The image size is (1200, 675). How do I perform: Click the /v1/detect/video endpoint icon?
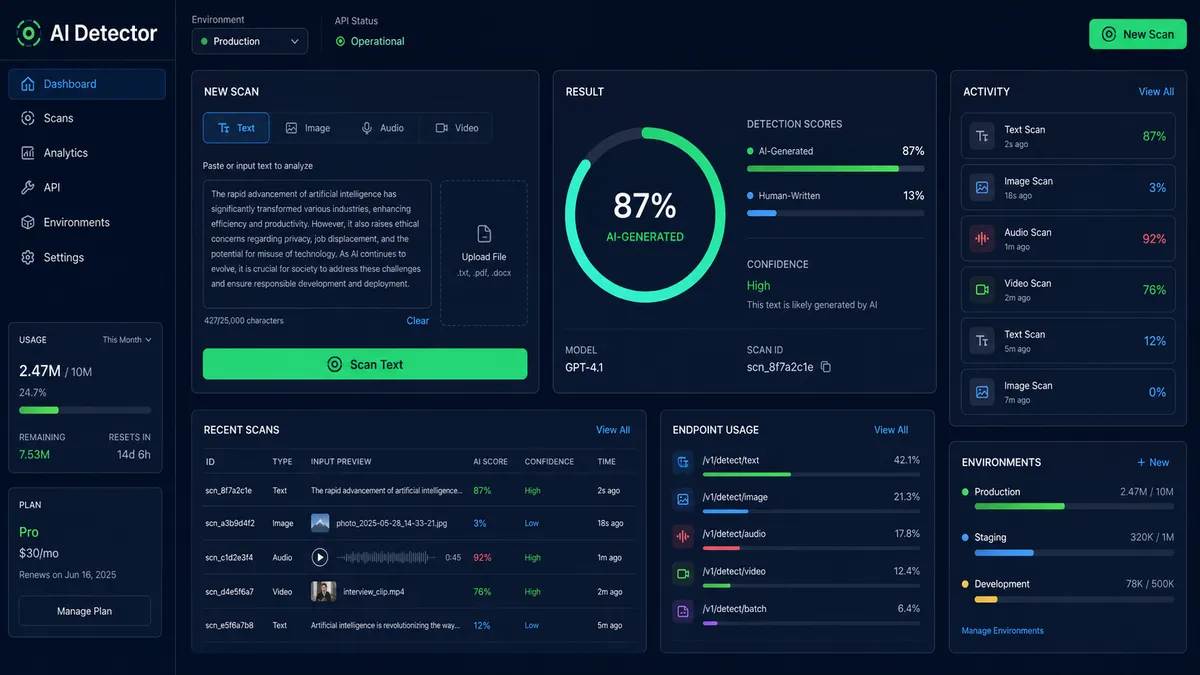[683, 573]
